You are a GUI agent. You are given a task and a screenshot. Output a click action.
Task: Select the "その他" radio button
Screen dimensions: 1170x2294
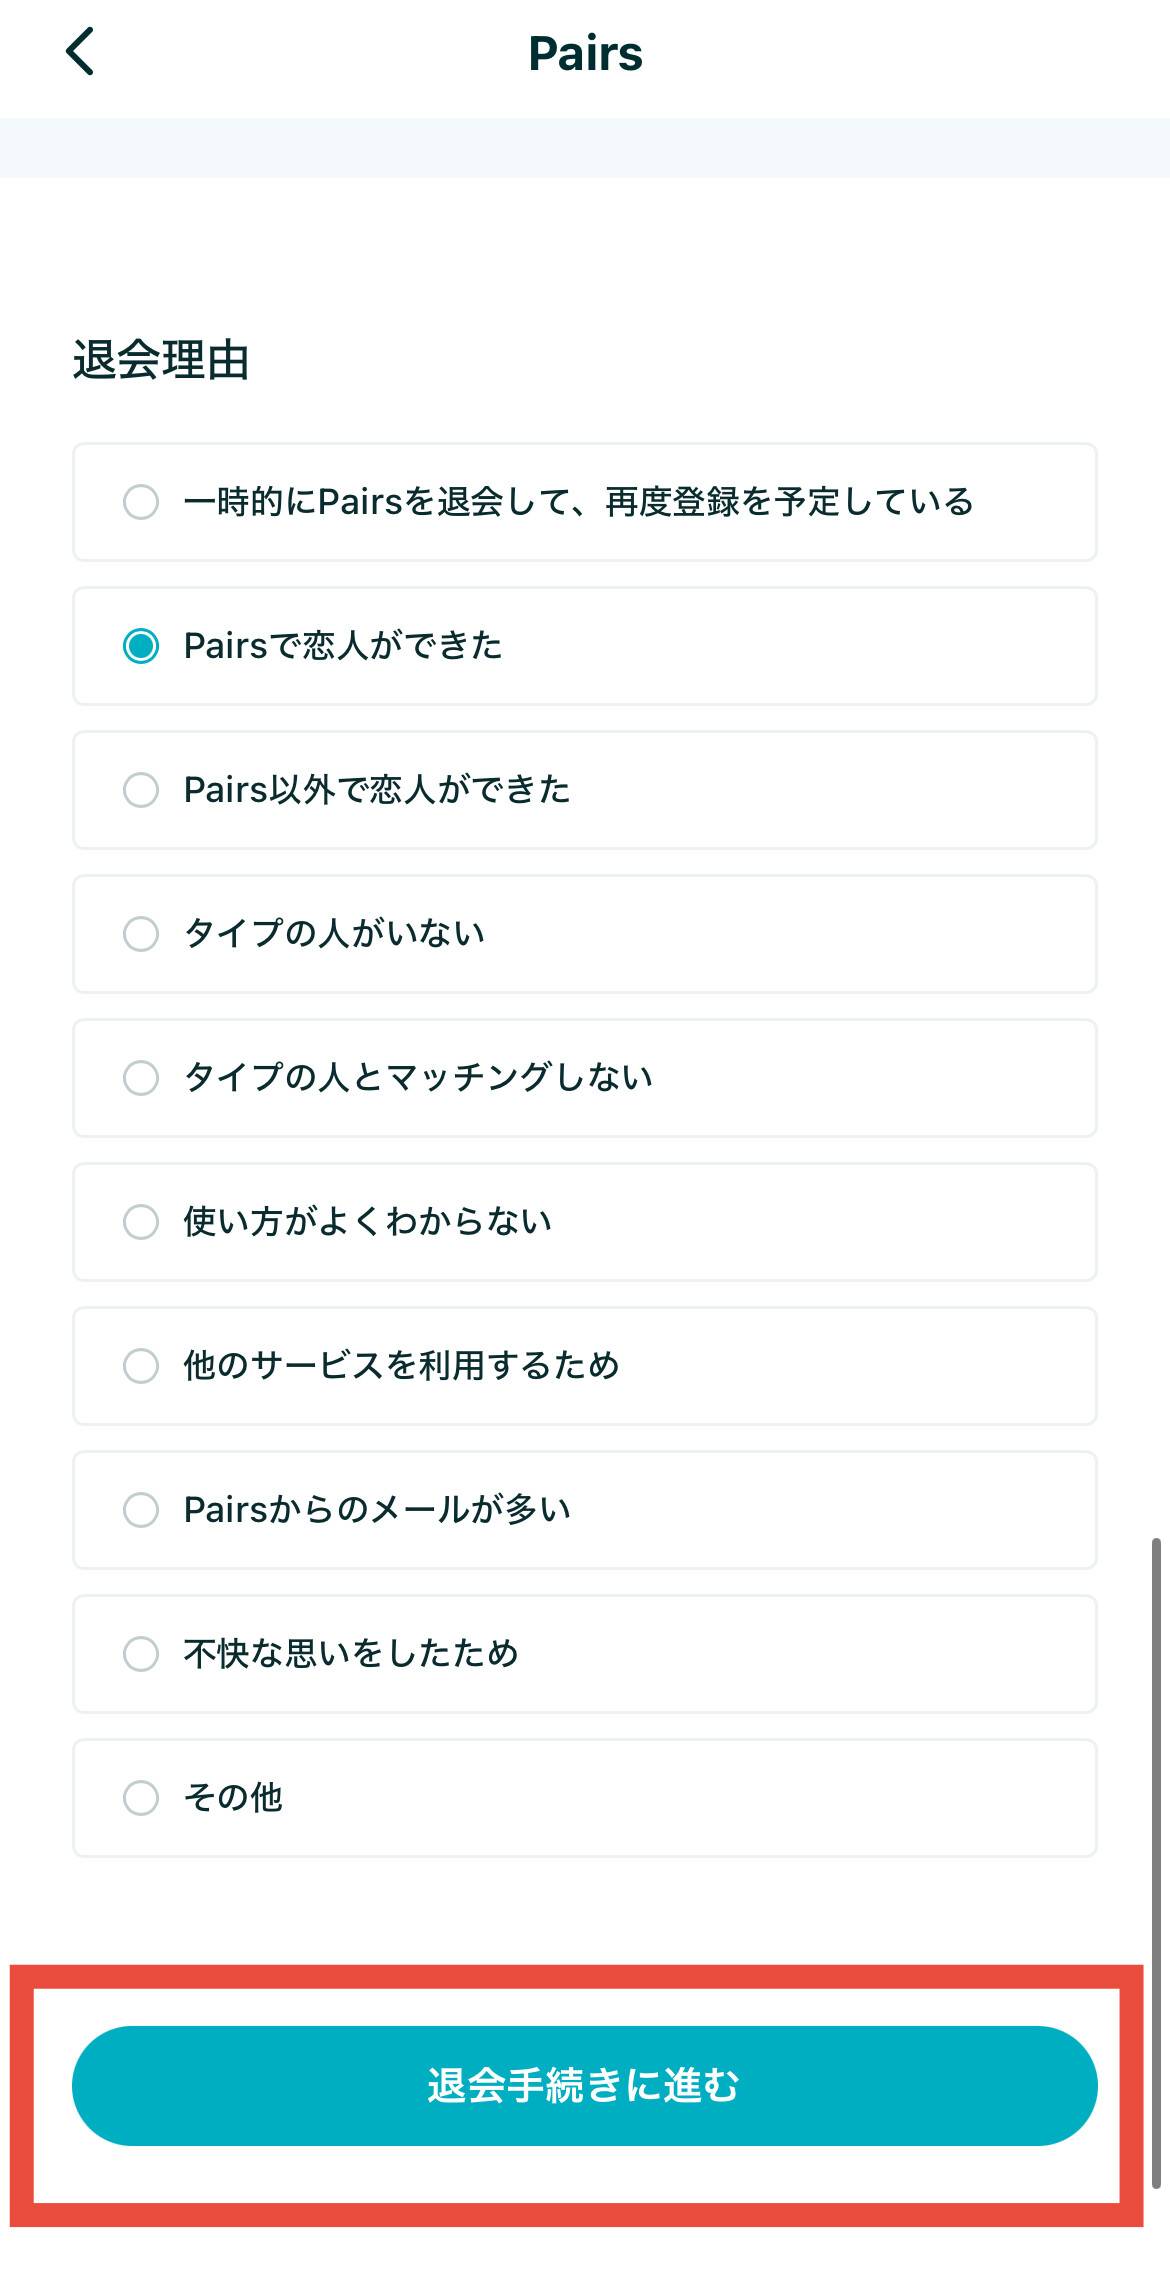tap(141, 1798)
